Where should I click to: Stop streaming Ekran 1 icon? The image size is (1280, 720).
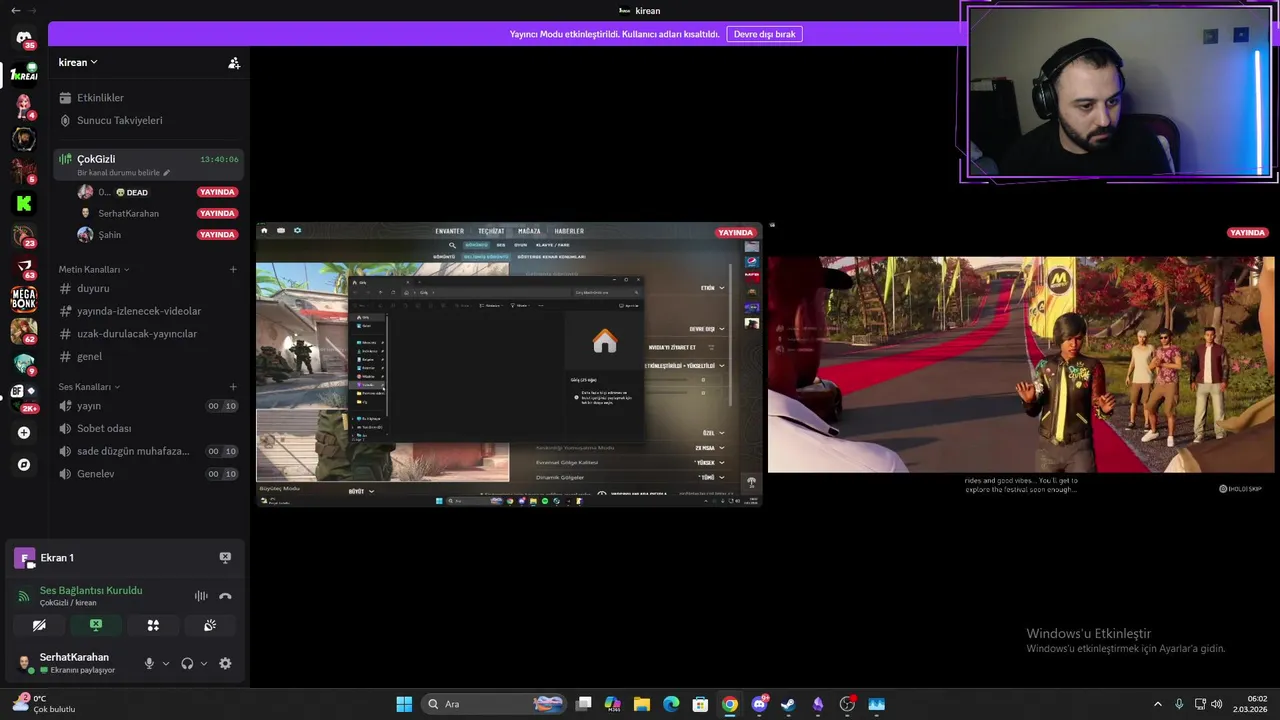(x=225, y=558)
